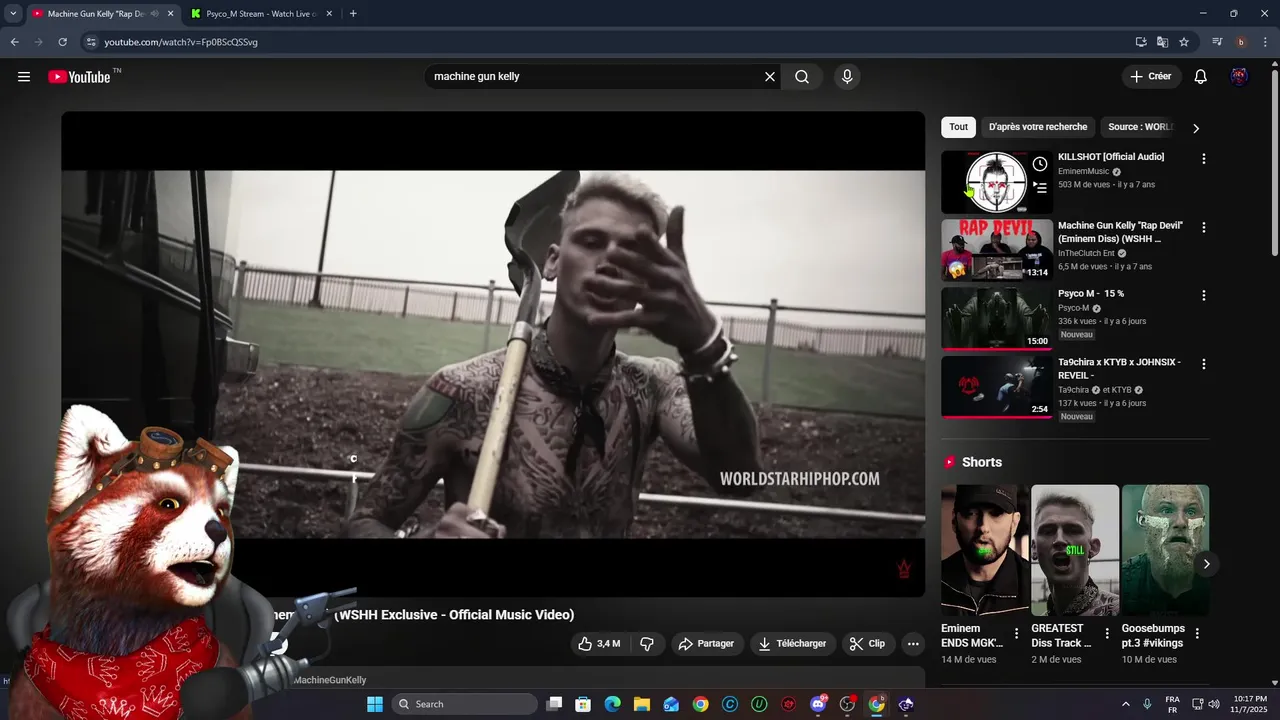This screenshot has width=1280, height=720.
Task: View site information icon in address bar
Action: pos(90,42)
